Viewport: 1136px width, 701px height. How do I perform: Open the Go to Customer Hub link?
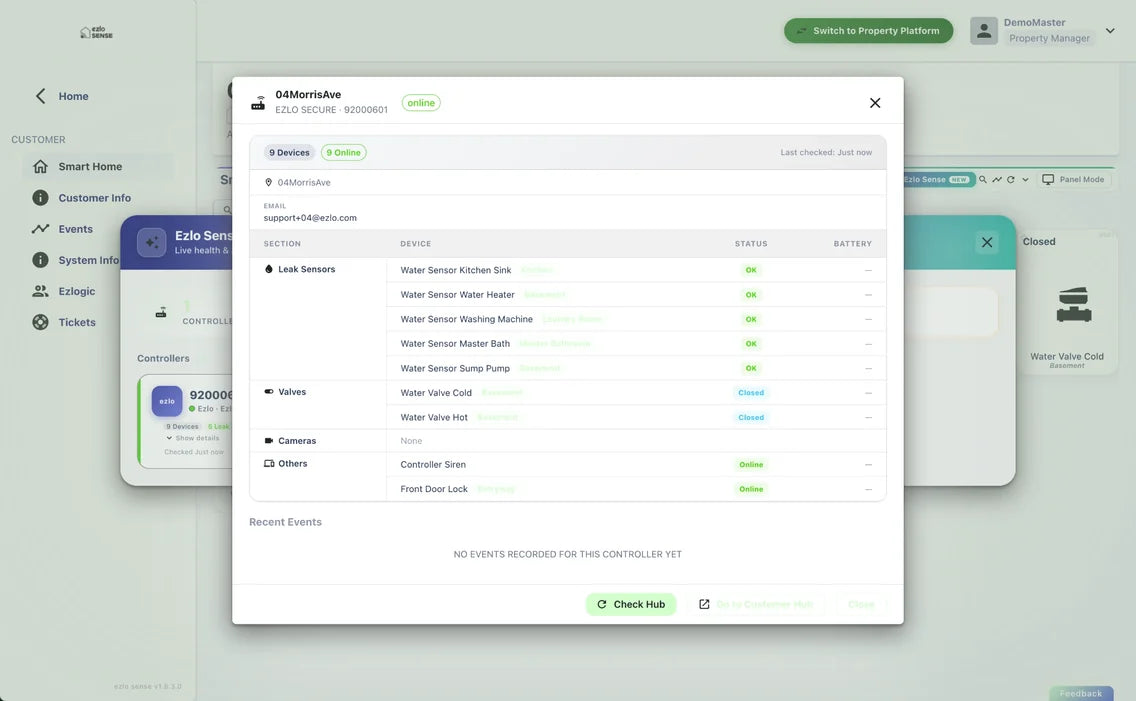tap(756, 604)
